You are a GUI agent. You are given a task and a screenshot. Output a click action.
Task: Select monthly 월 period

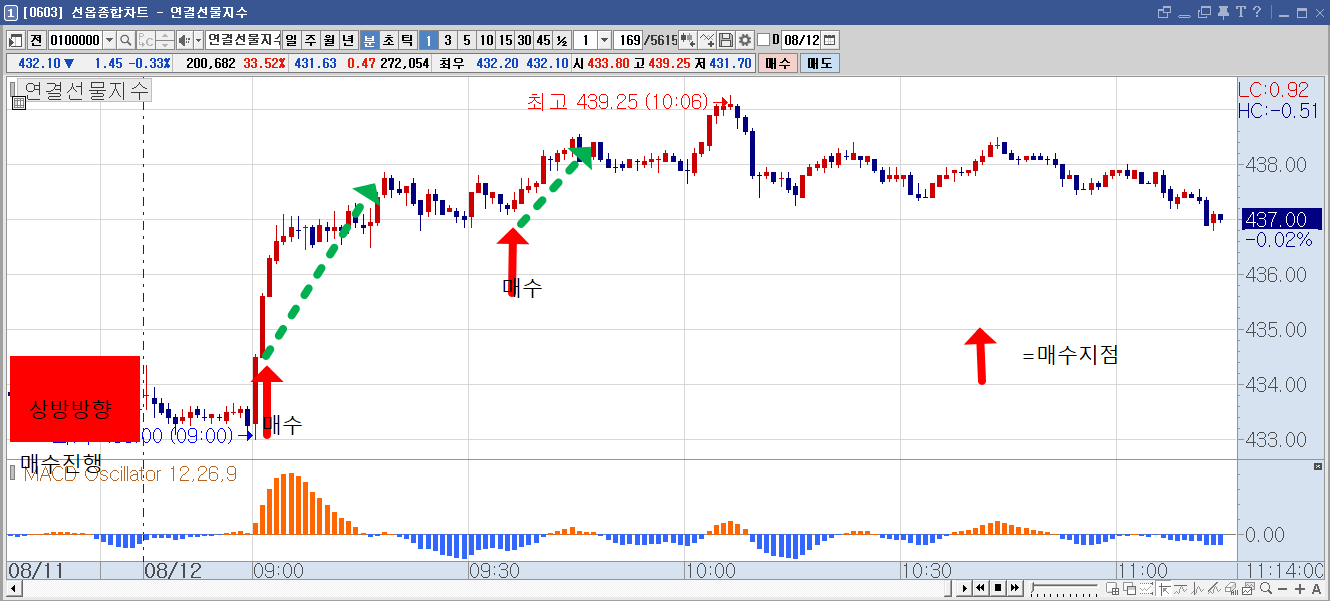329,40
